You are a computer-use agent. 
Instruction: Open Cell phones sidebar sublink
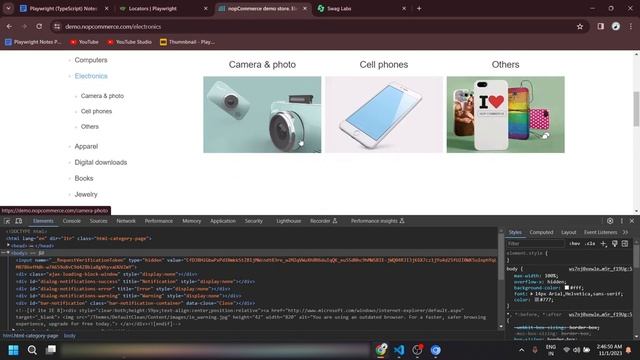96,111
